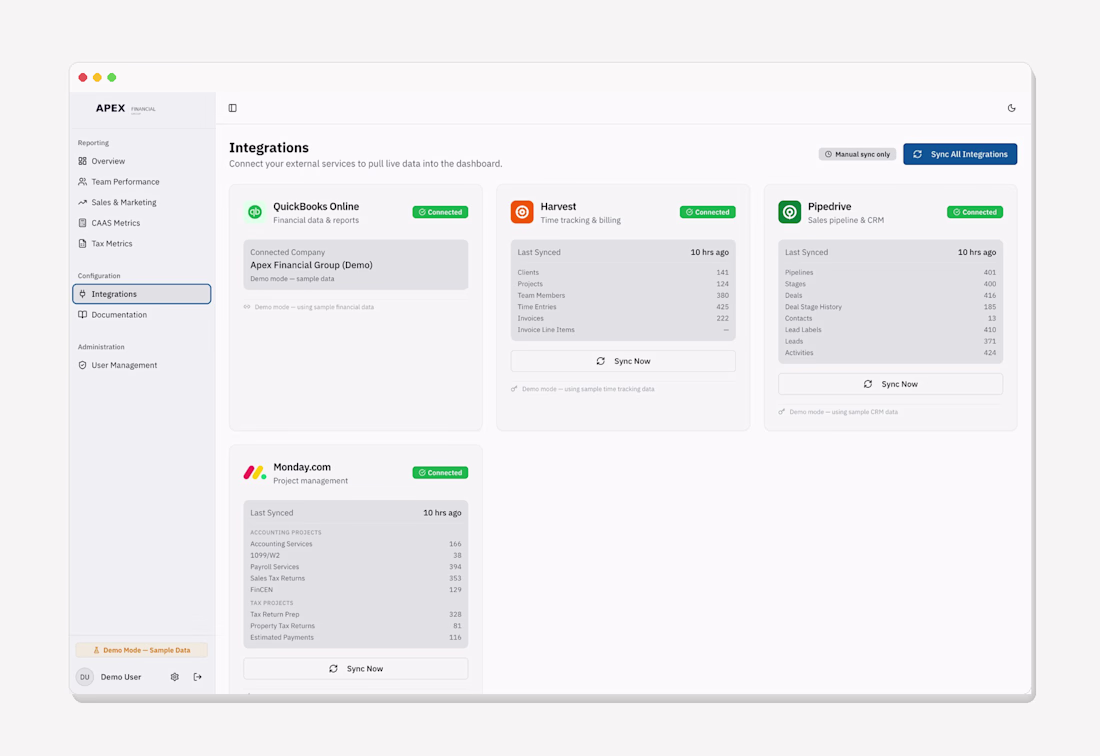Click the Pipedrive Connected badge
The height and width of the screenshot is (756, 1100).
pos(974,212)
